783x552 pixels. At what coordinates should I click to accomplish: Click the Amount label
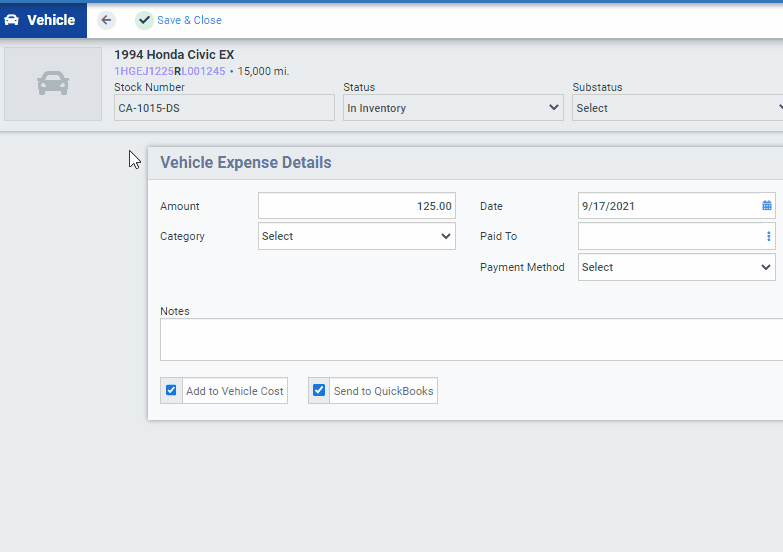(180, 206)
